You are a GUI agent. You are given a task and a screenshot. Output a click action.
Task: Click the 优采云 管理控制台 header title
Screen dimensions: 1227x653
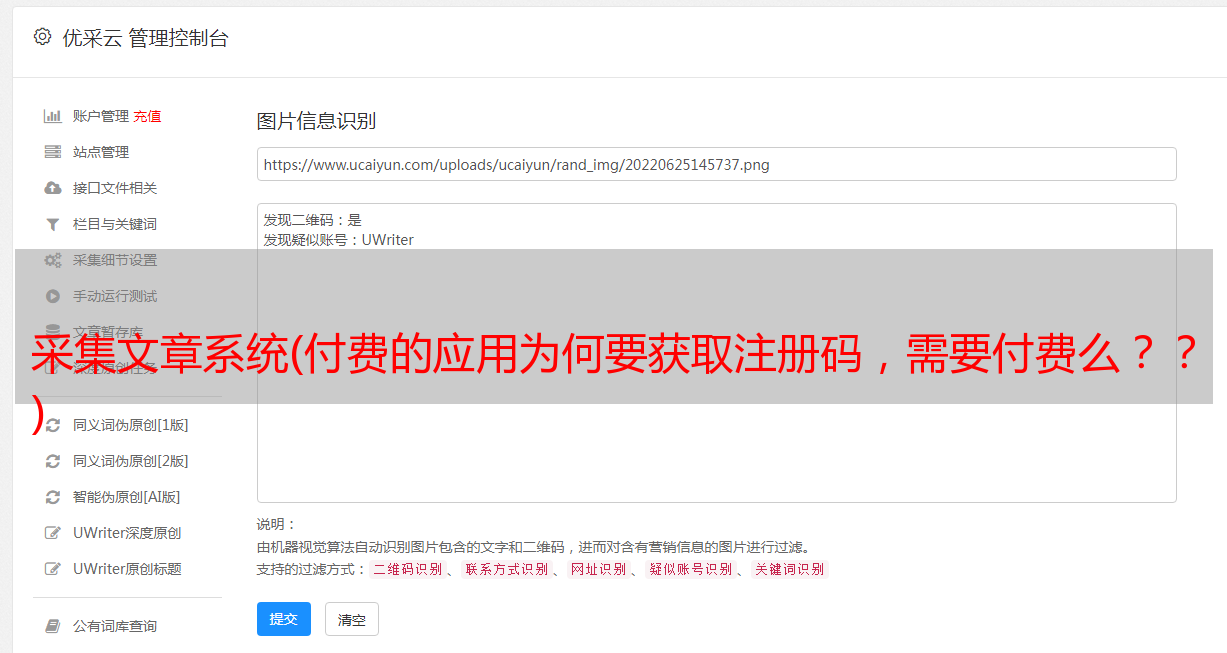[145, 38]
